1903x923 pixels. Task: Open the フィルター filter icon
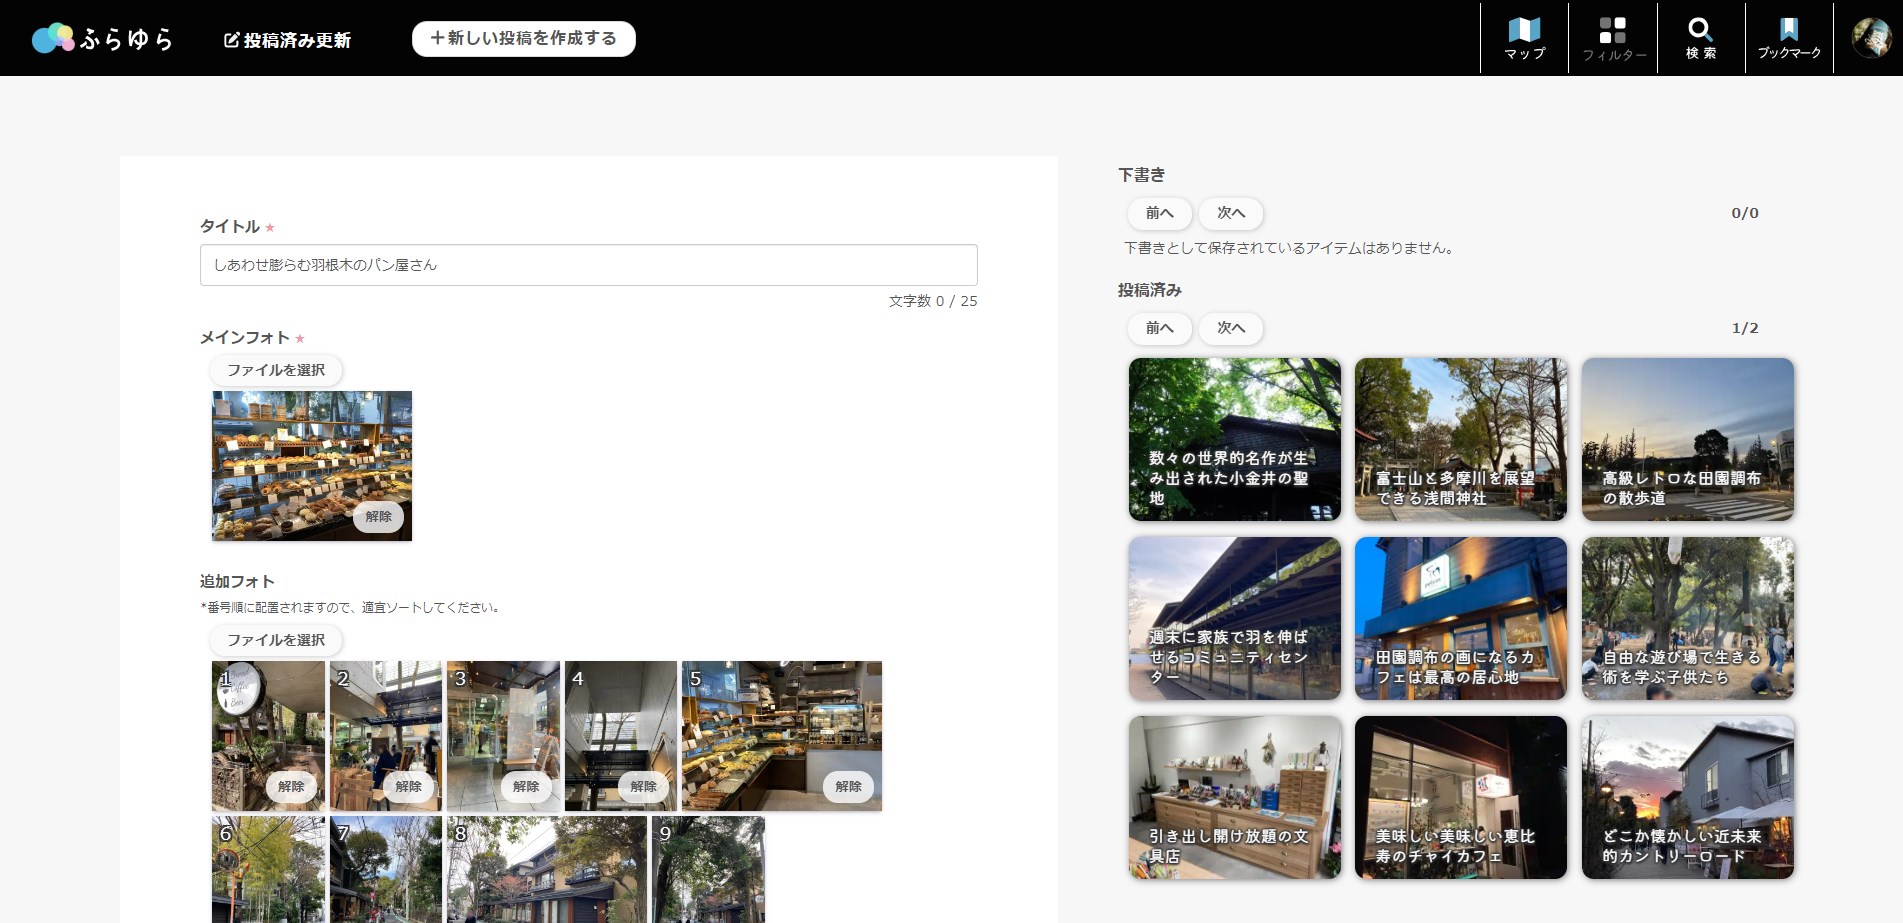pyautogui.click(x=1612, y=38)
